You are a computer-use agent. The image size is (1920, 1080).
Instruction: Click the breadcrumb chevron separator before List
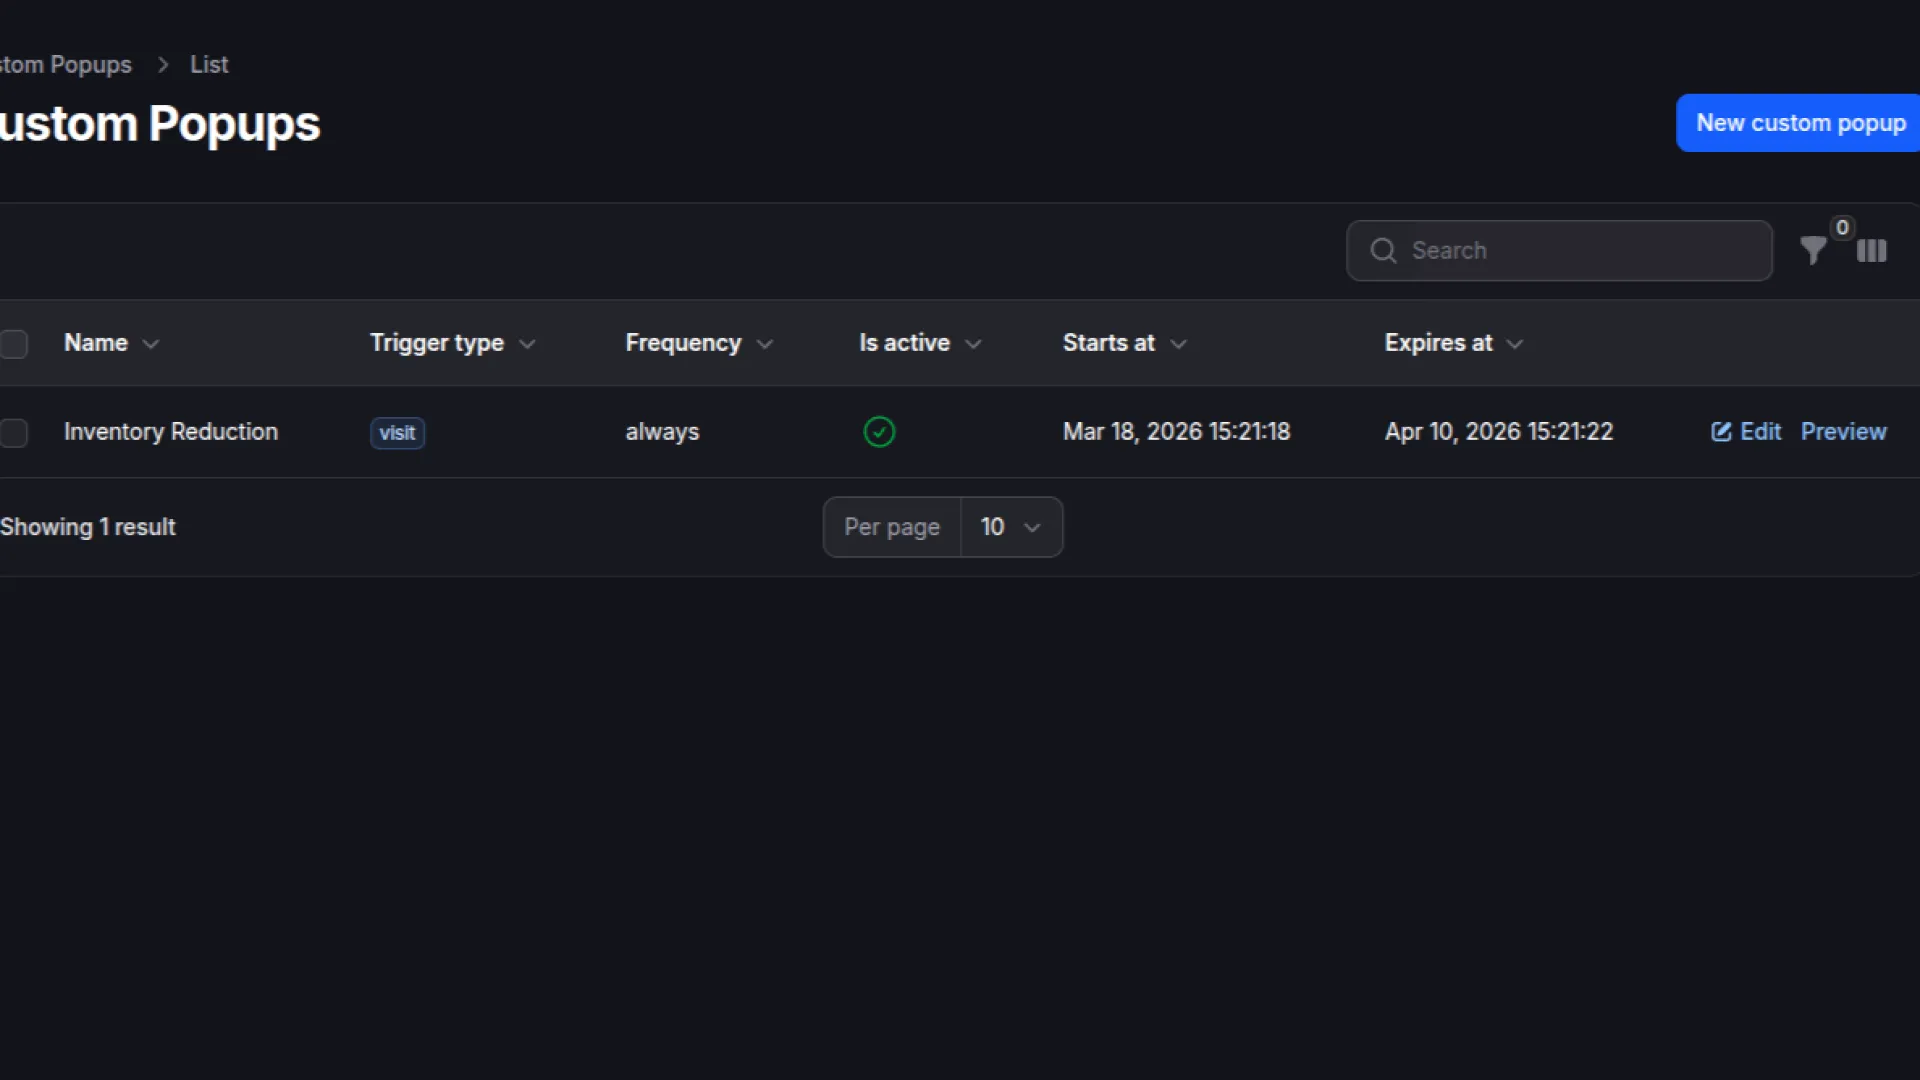(x=163, y=65)
